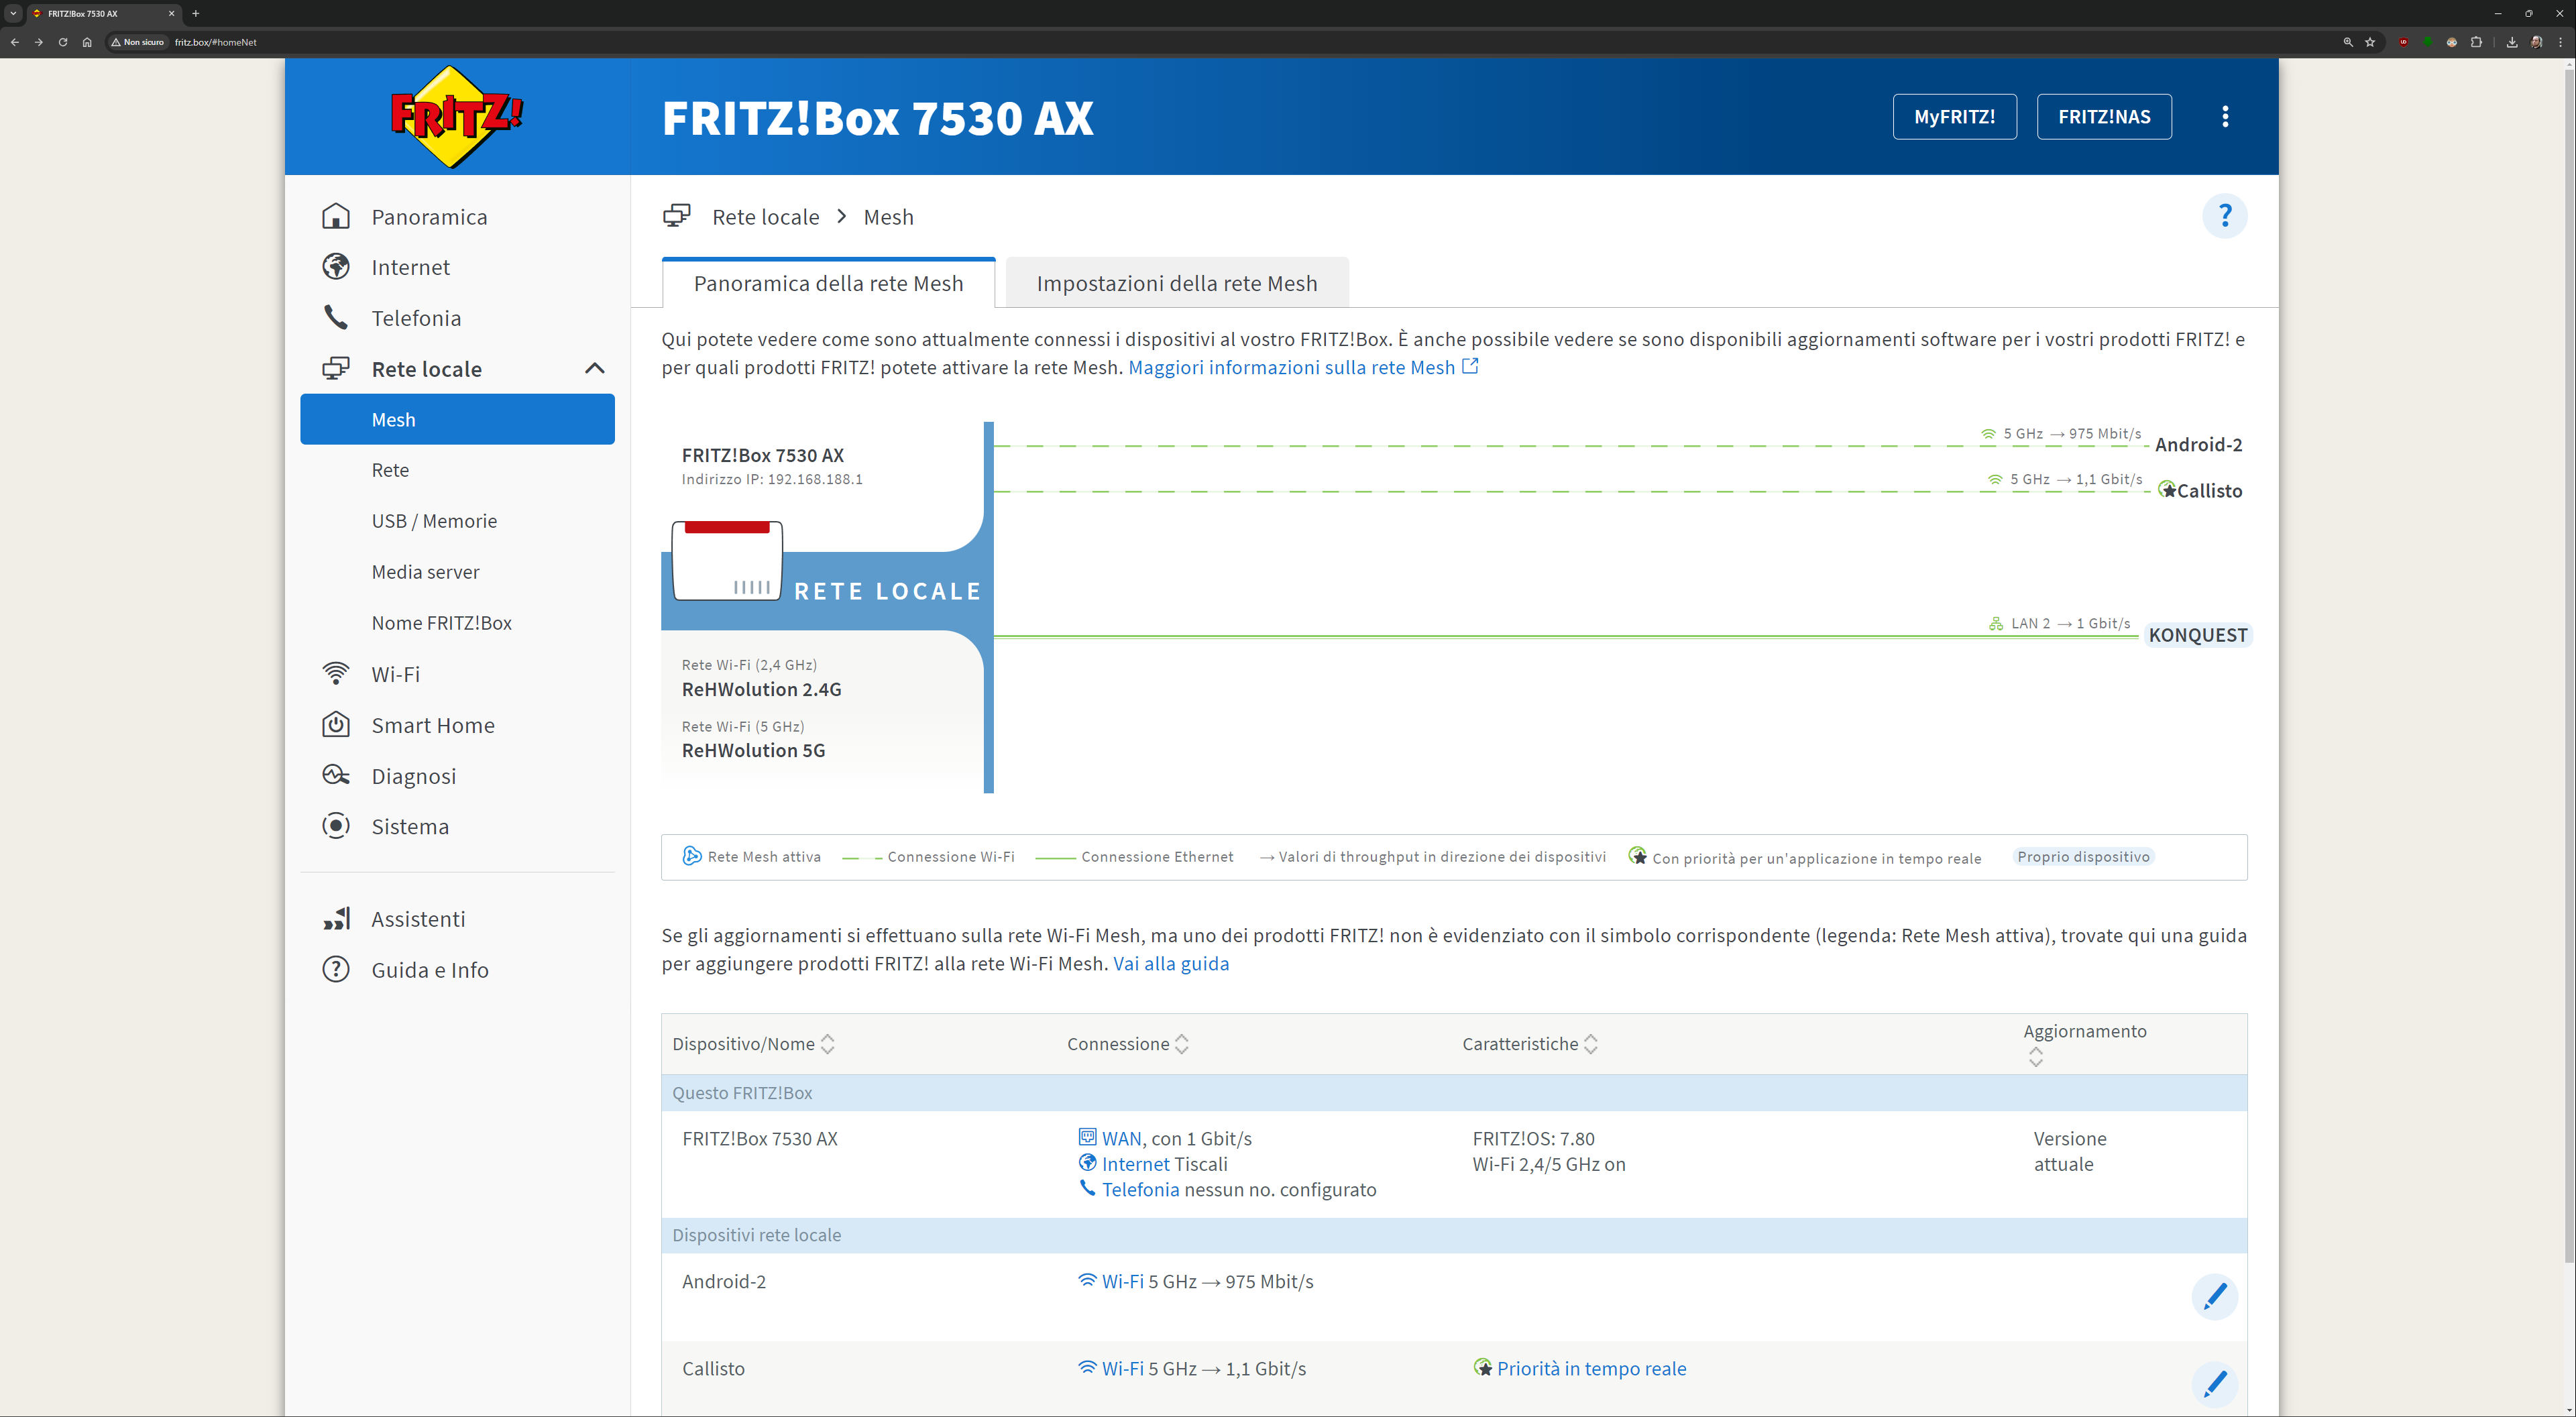This screenshot has height=1417, width=2576.
Task: Click the pencil edit icon for Callisto
Action: click(2214, 1383)
